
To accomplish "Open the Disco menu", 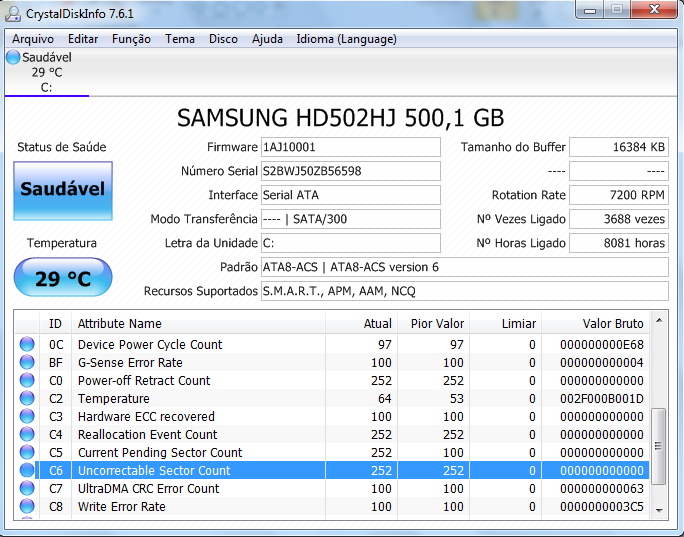I will [223, 39].
